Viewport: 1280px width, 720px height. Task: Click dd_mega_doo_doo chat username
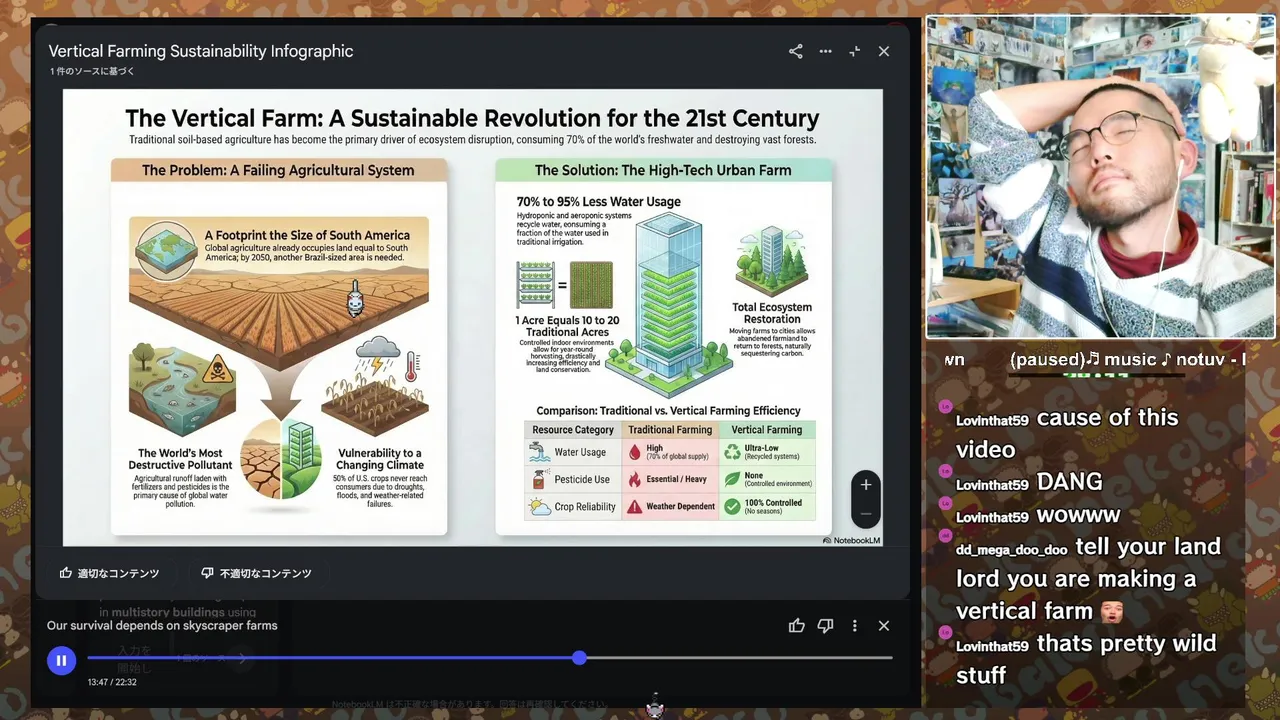1011,550
